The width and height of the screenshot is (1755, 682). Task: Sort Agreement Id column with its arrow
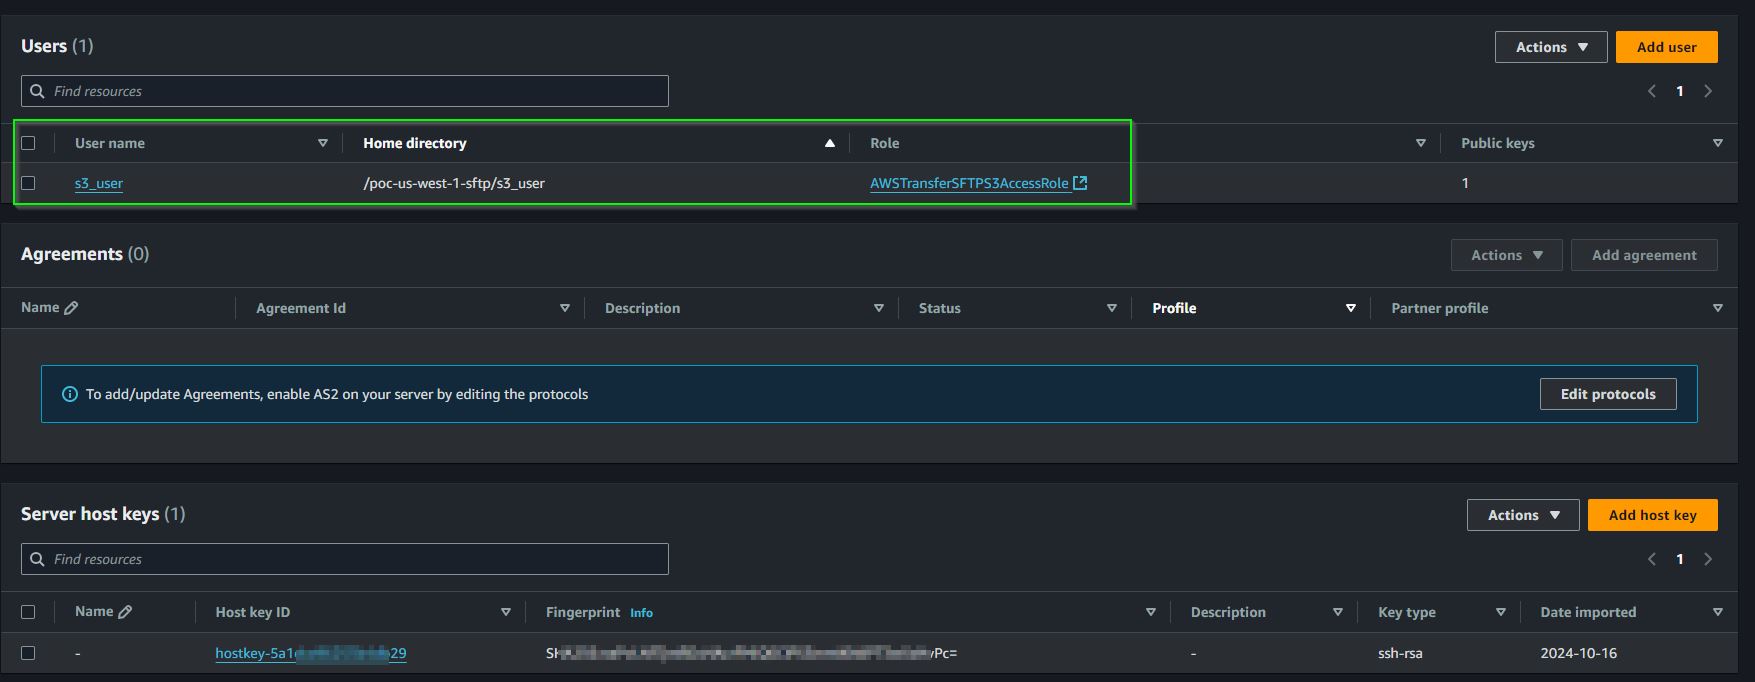[564, 308]
